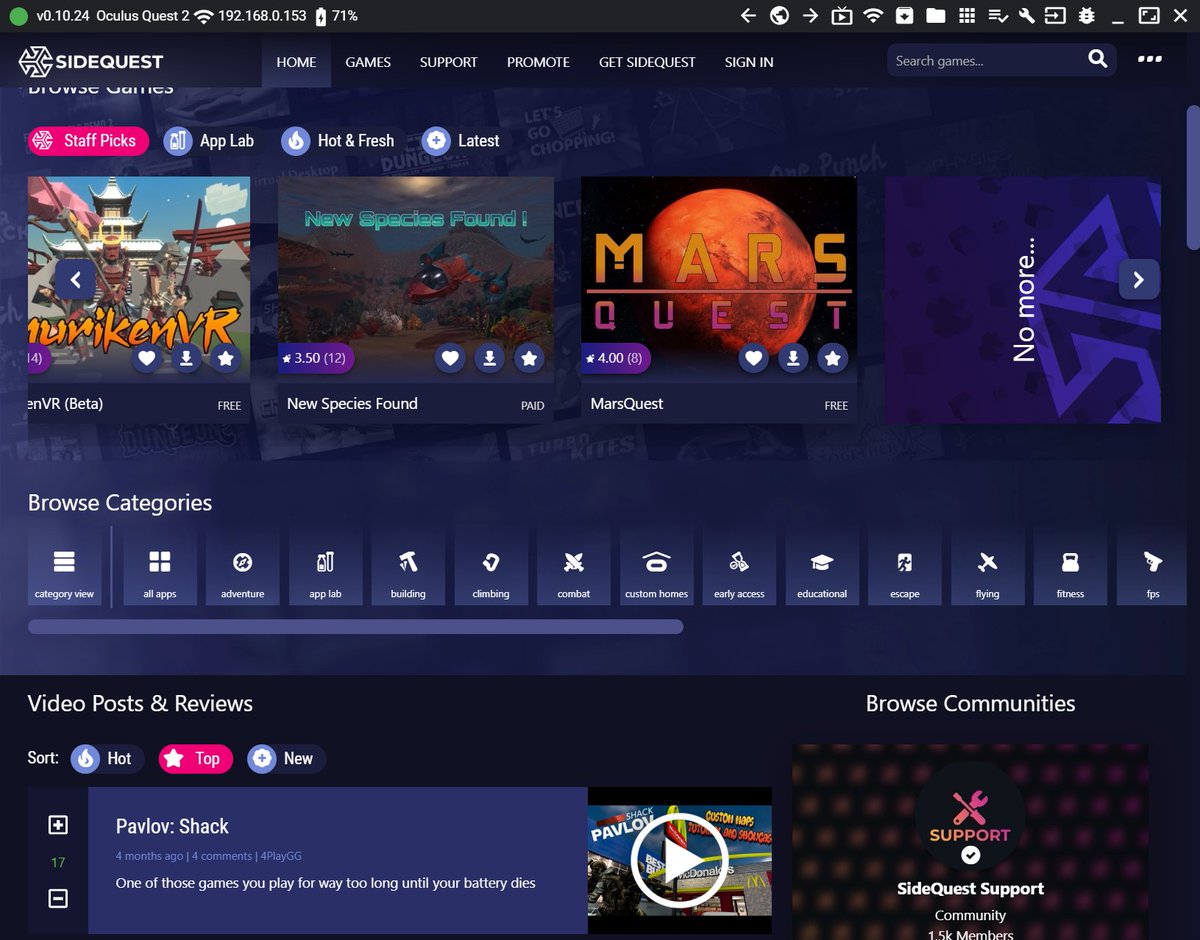Open the combat category
1200x940 pixels.
click(574, 567)
